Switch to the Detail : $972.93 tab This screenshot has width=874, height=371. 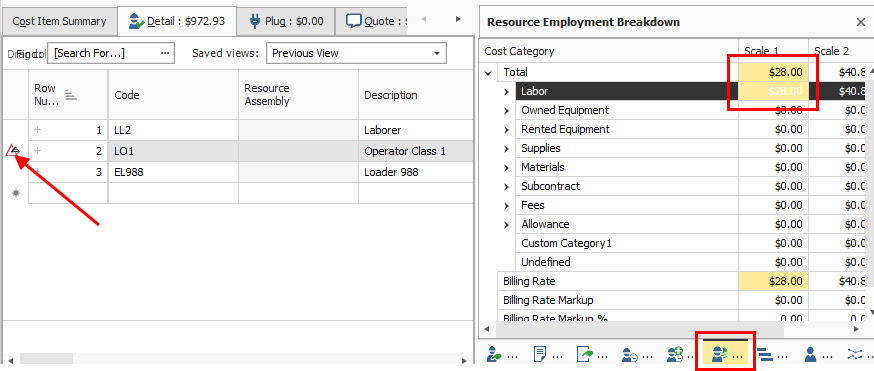click(177, 21)
